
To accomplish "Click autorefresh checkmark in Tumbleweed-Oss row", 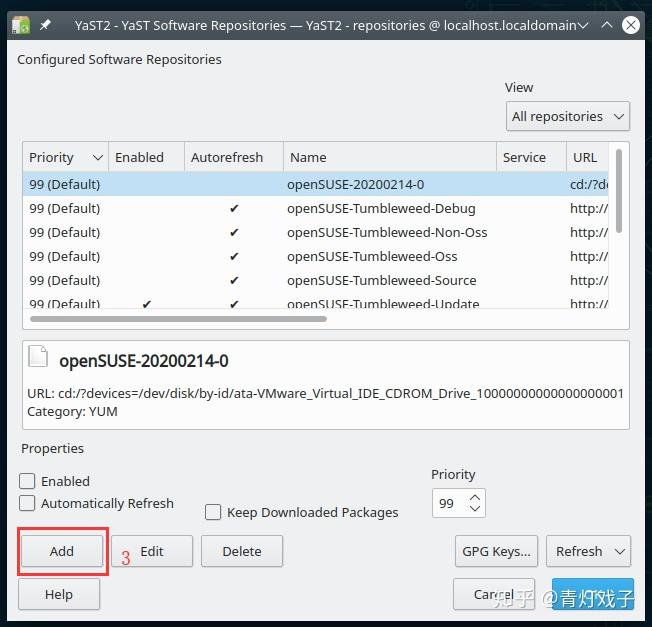I will pos(234,256).
